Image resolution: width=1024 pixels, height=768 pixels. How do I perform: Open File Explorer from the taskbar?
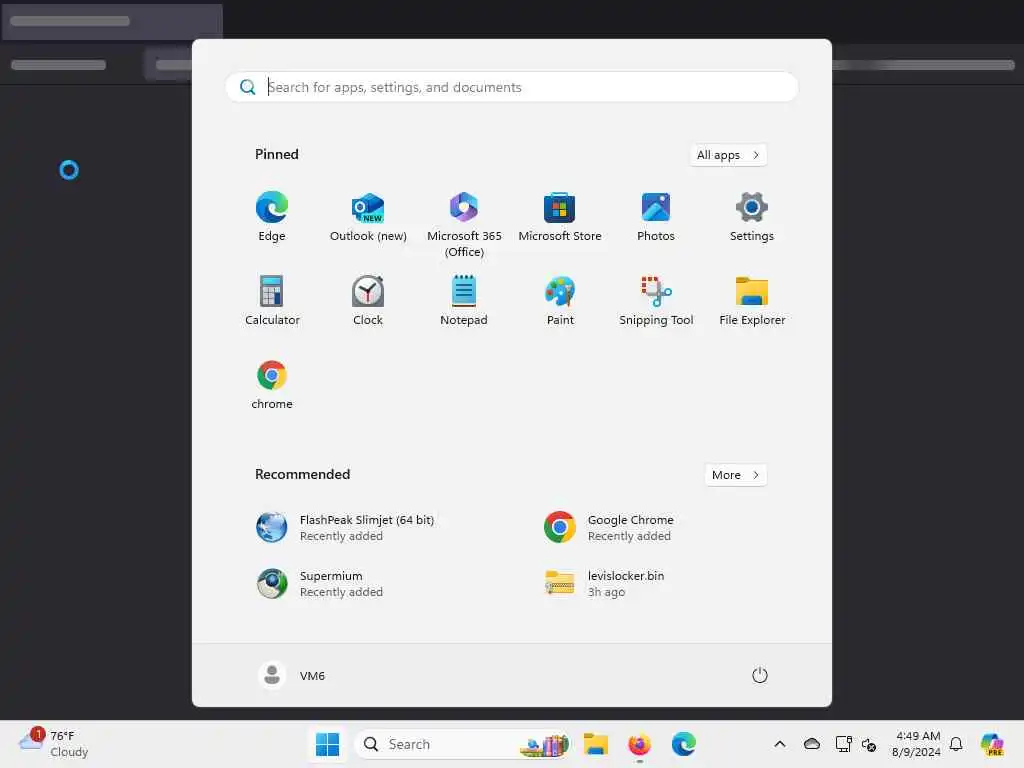click(596, 744)
